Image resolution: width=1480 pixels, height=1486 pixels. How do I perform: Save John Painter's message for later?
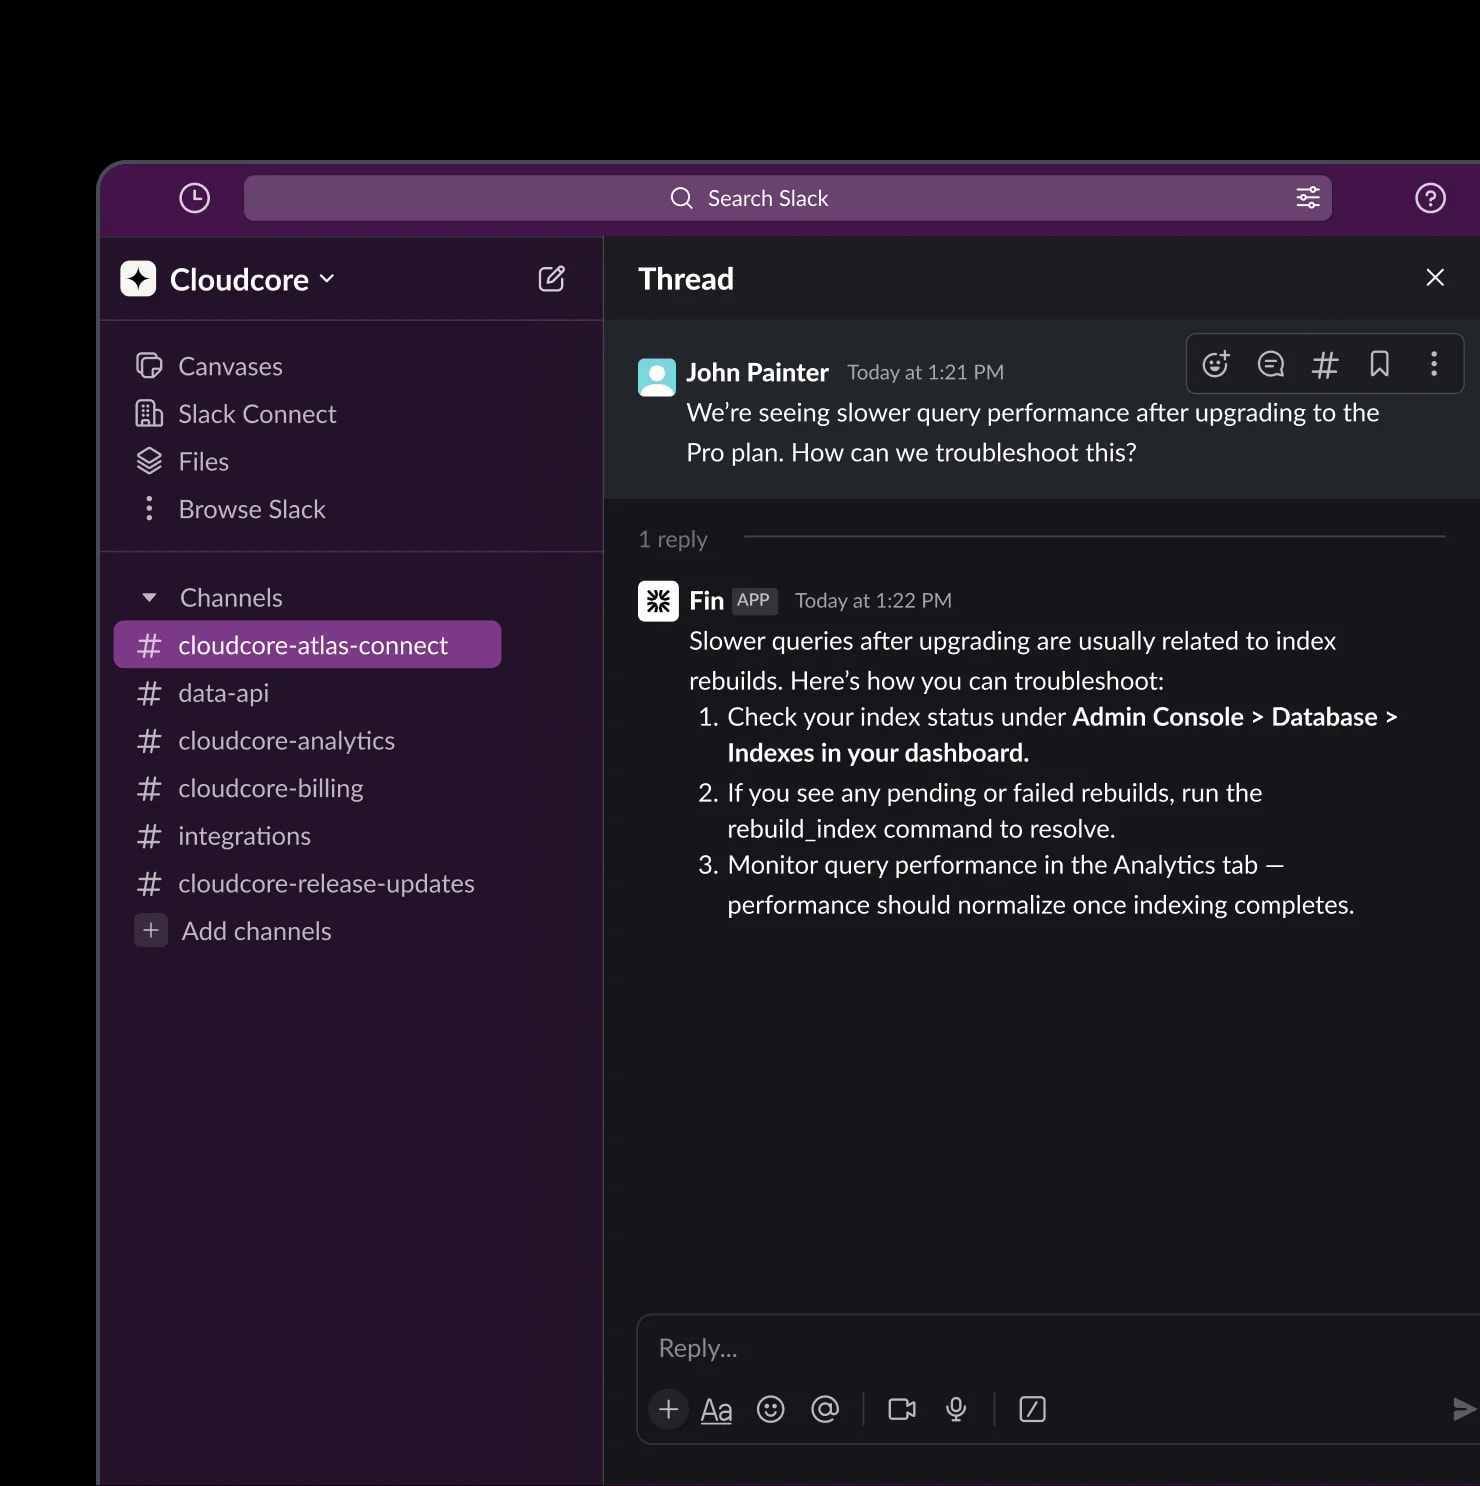pos(1379,364)
